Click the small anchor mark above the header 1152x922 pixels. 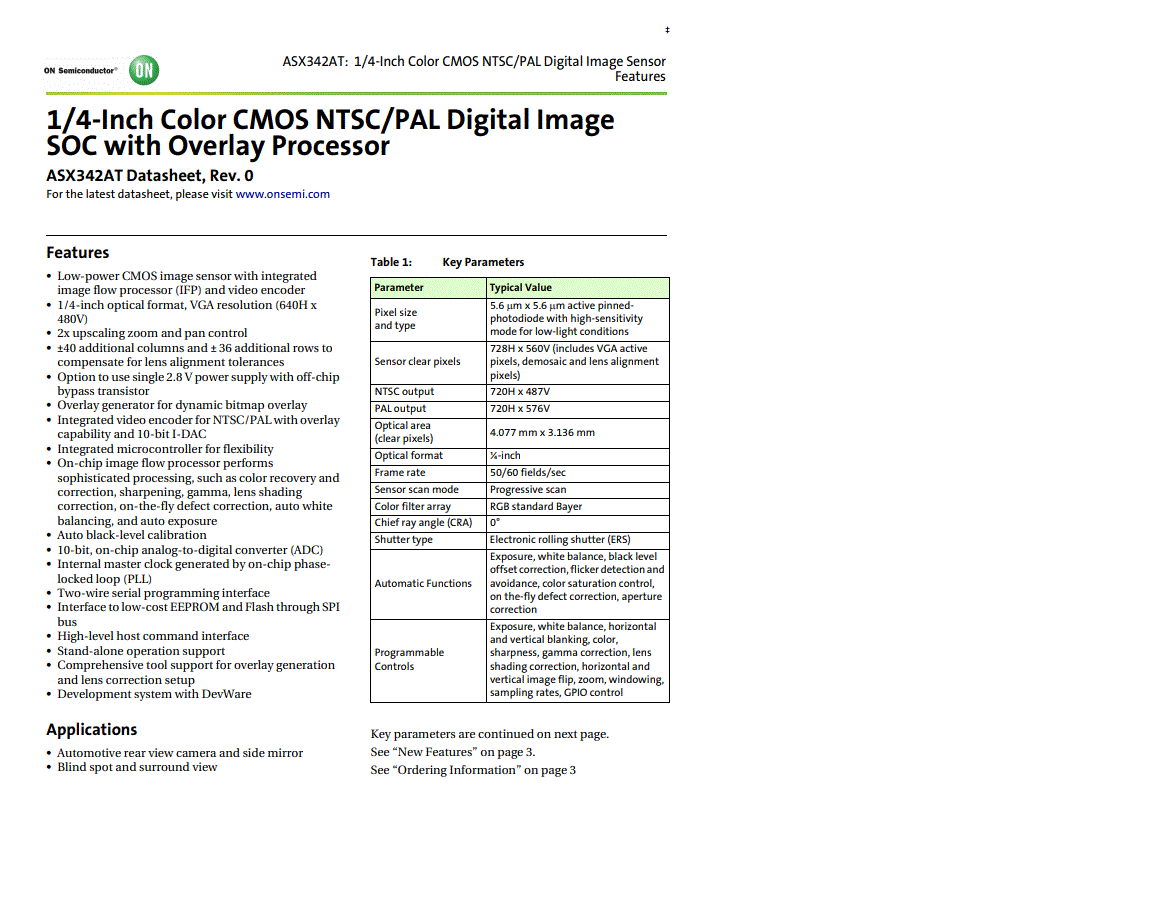pos(667,30)
